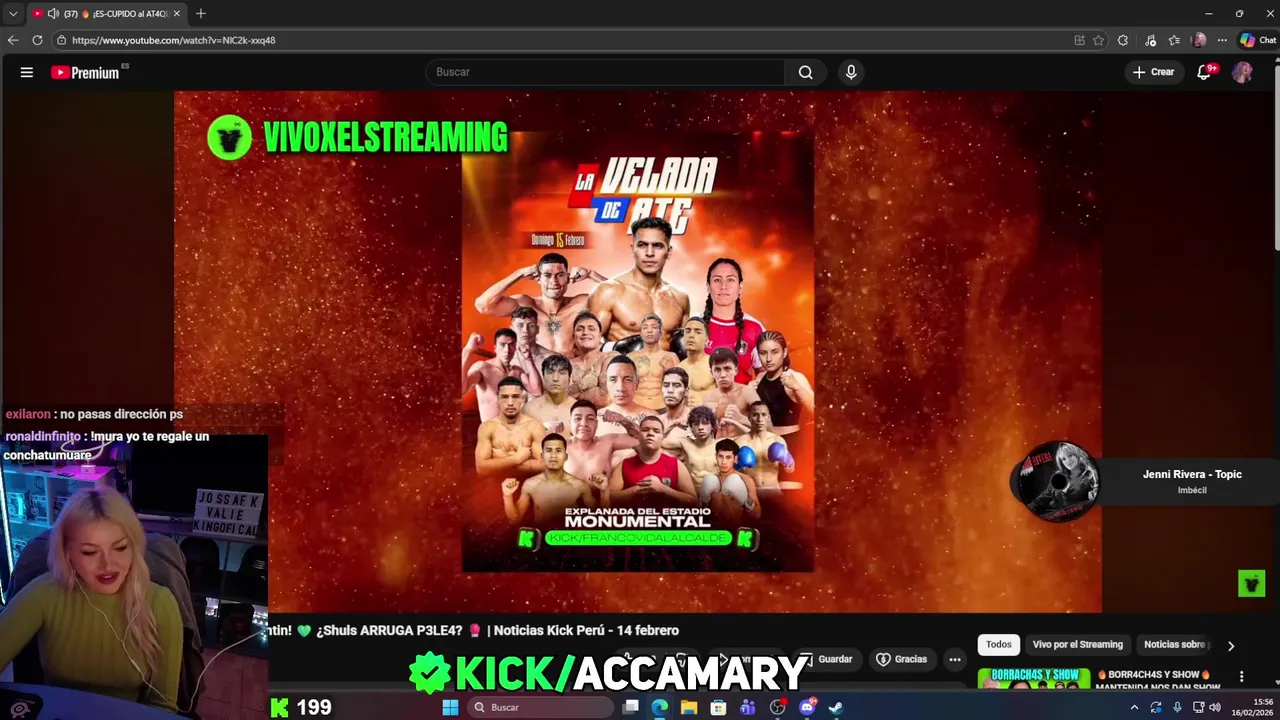
Task: Click the taskbar Buscar search box
Action: 540,708
